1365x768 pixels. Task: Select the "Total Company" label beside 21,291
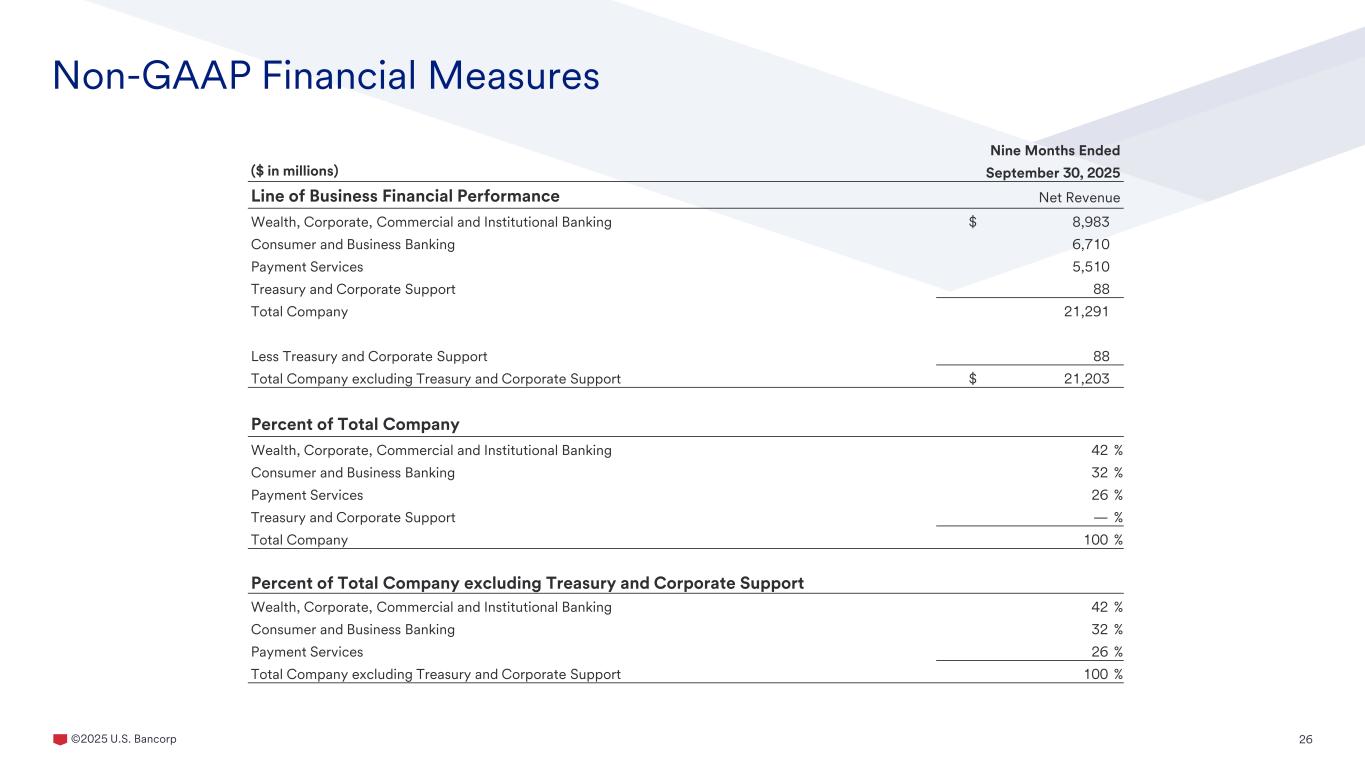299,312
